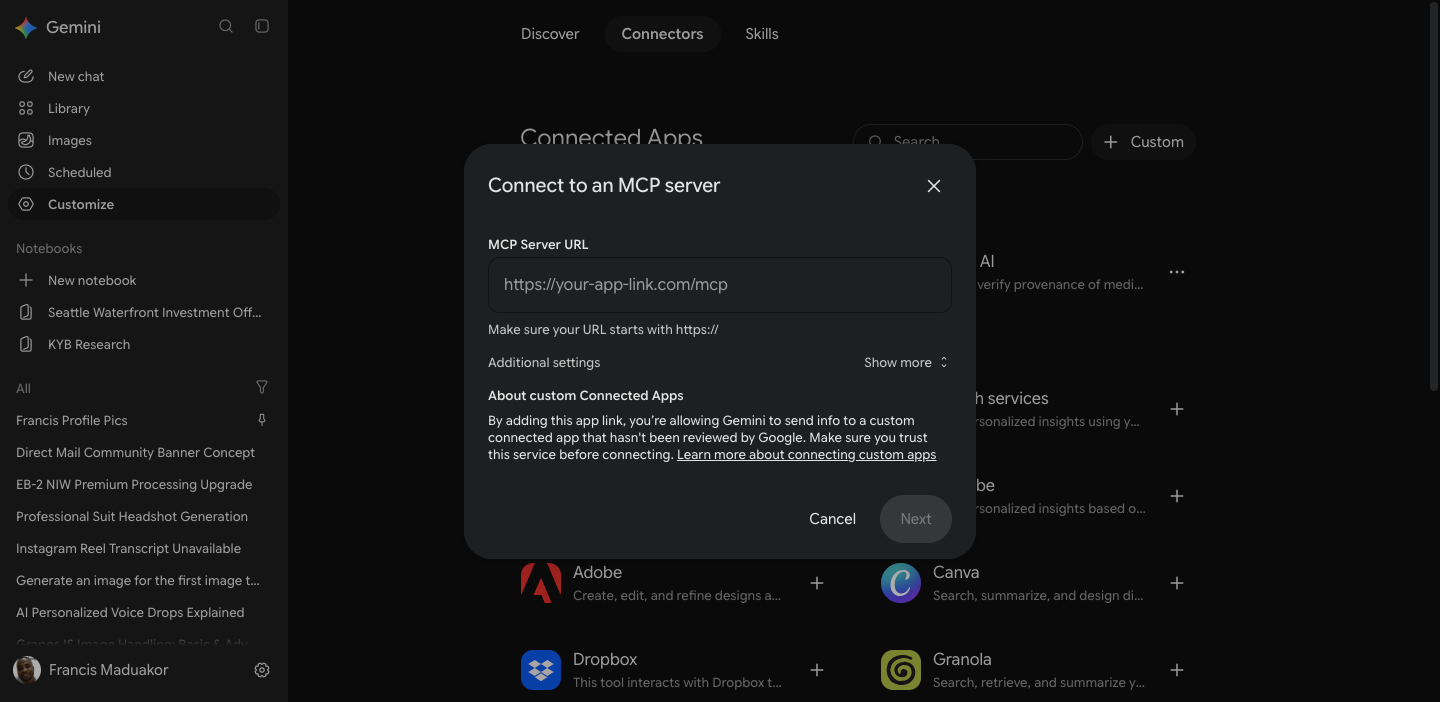The image size is (1440, 702).
Task: Open the Library section
Action: click(x=144, y=108)
